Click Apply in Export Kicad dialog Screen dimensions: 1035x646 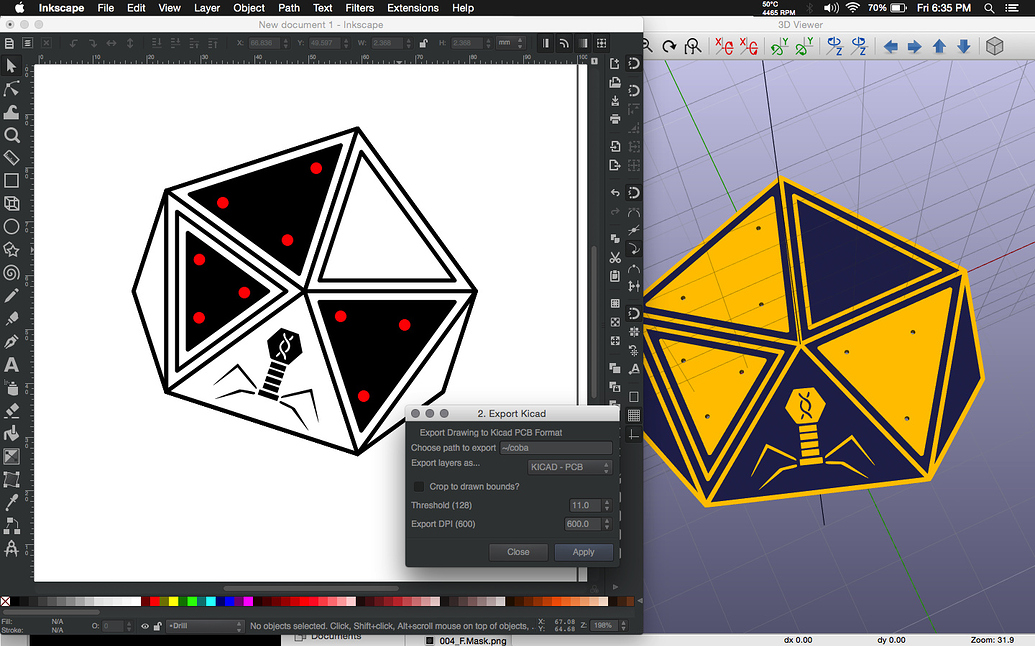point(584,552)
